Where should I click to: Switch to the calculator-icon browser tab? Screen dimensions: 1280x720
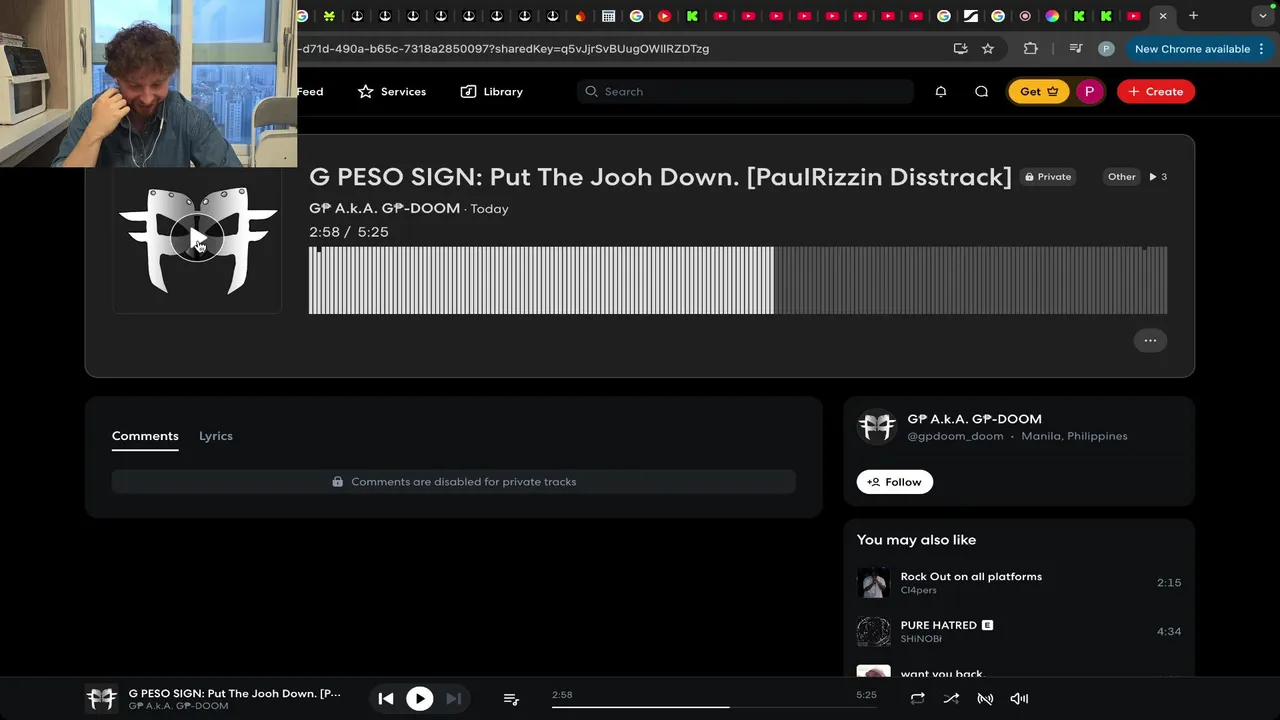pyautogui.click(x=608, y=16)
